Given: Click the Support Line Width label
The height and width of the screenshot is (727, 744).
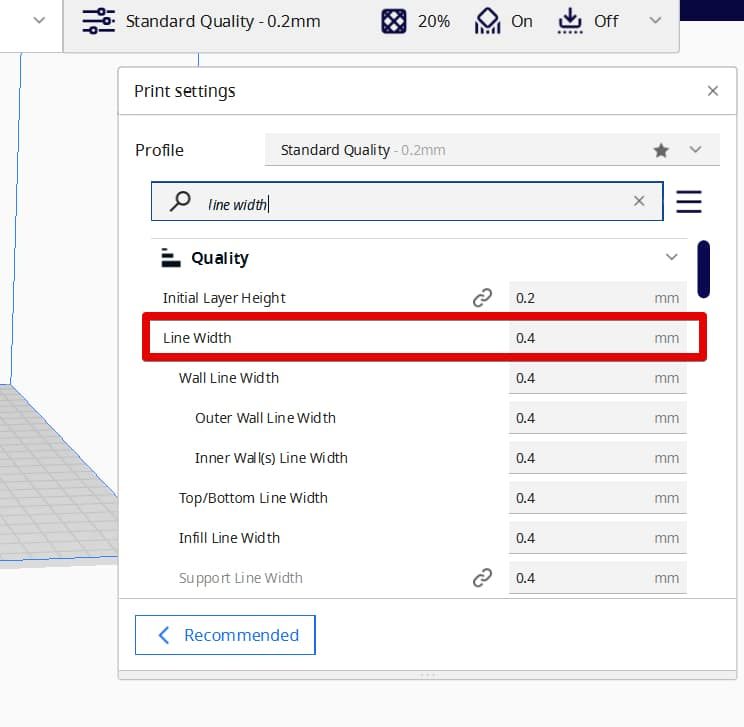Looking at the screenshot, I should click(240, 578).
